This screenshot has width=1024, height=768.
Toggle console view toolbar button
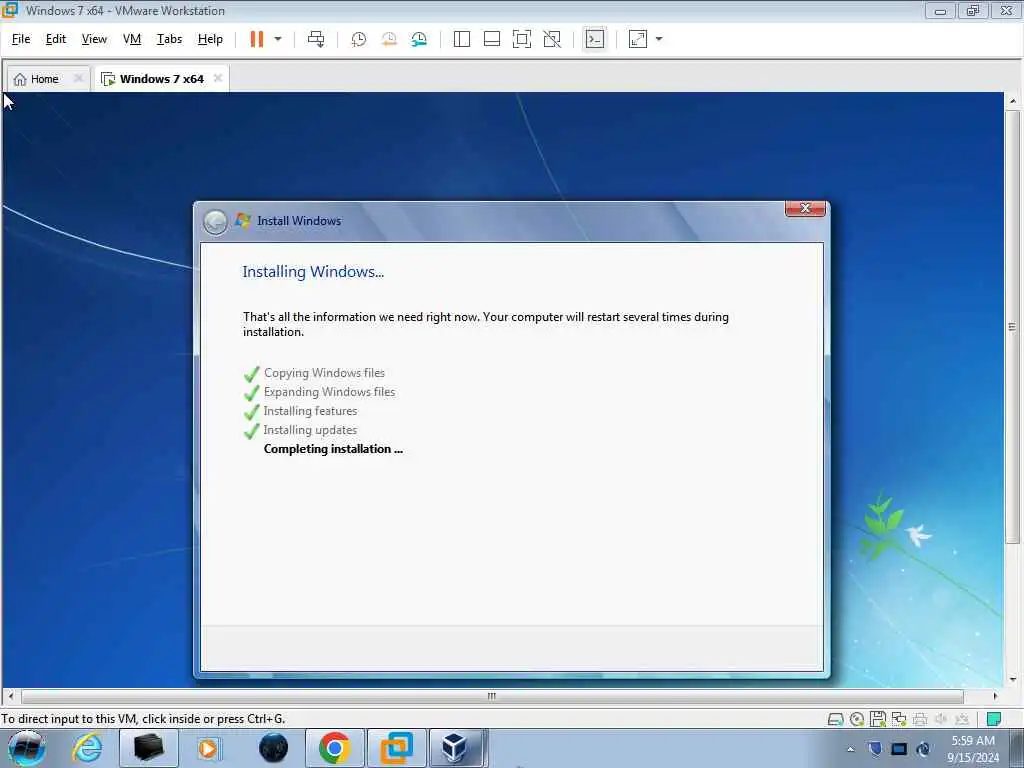[x=594, y=39]
